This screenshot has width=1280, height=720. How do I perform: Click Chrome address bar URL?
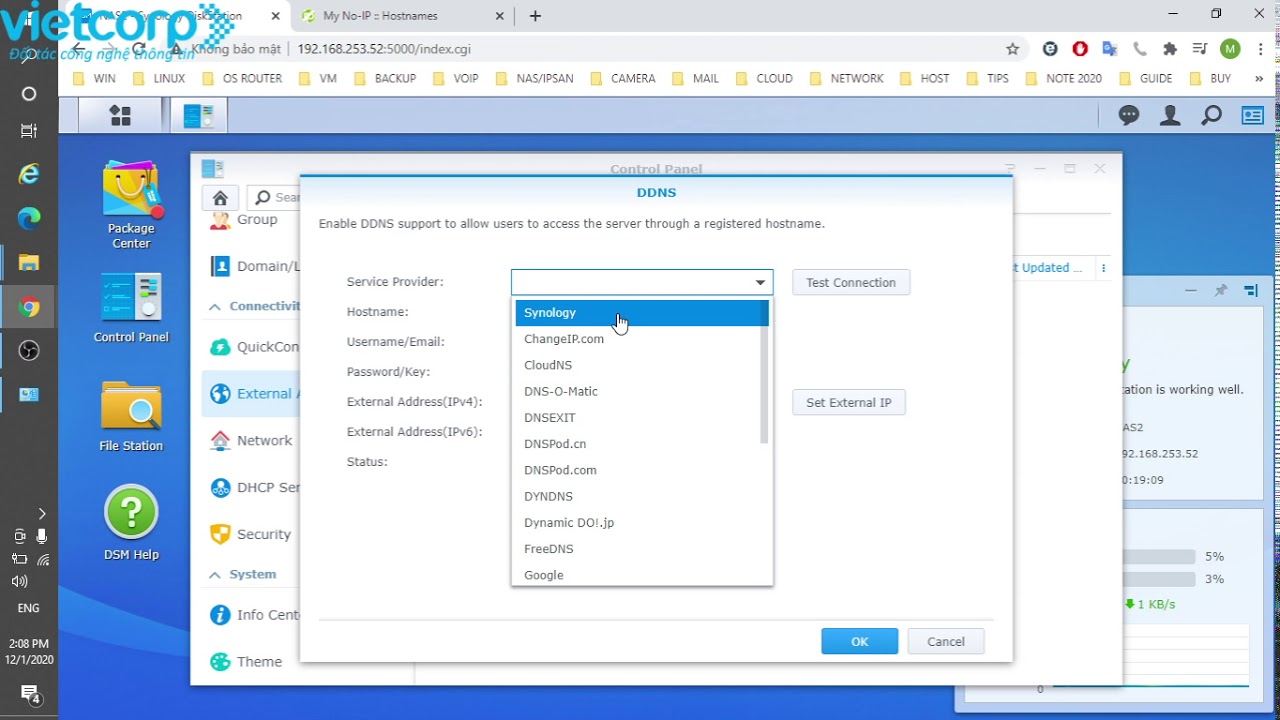coord(384,48)
